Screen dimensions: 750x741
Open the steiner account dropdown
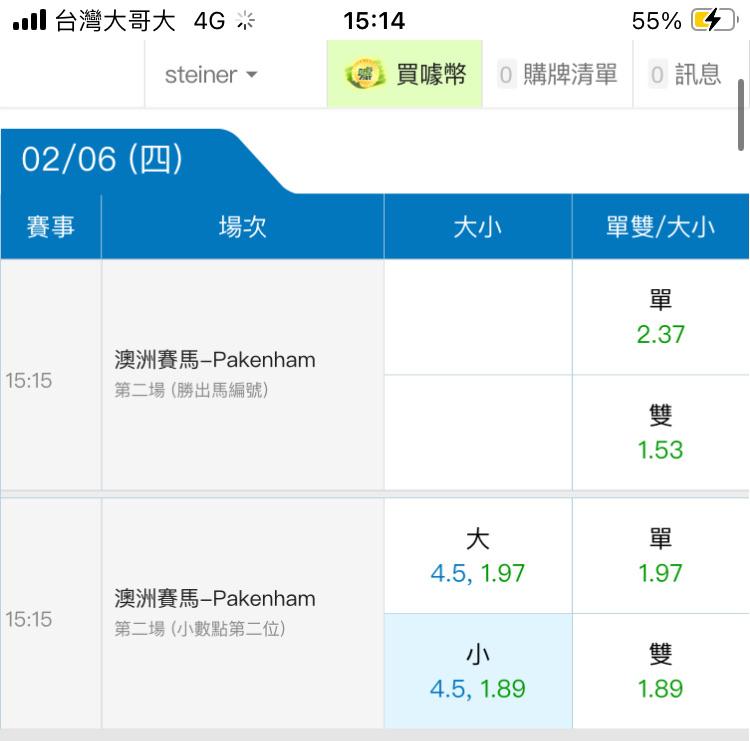point(211,75)
